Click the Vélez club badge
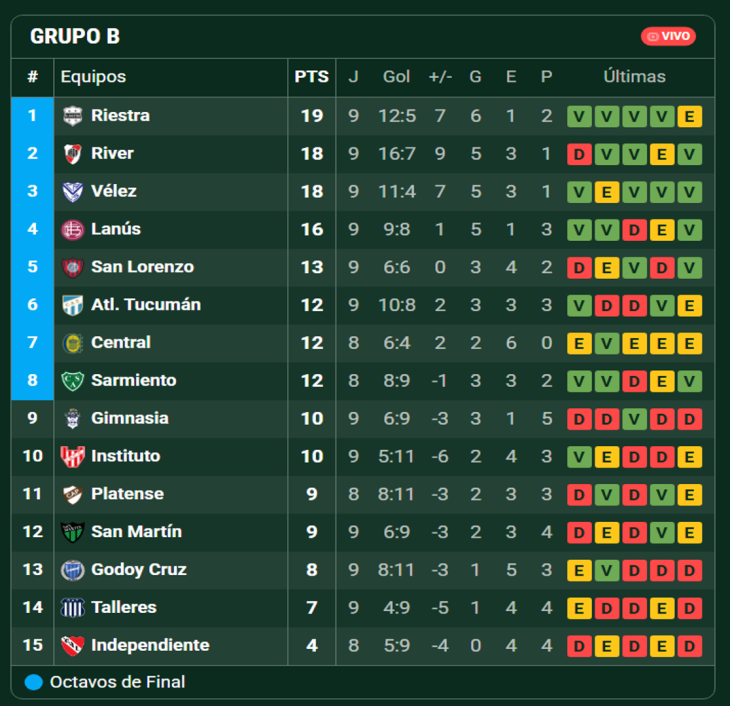Viewport: 730px width, 706px height. [73, 191]
